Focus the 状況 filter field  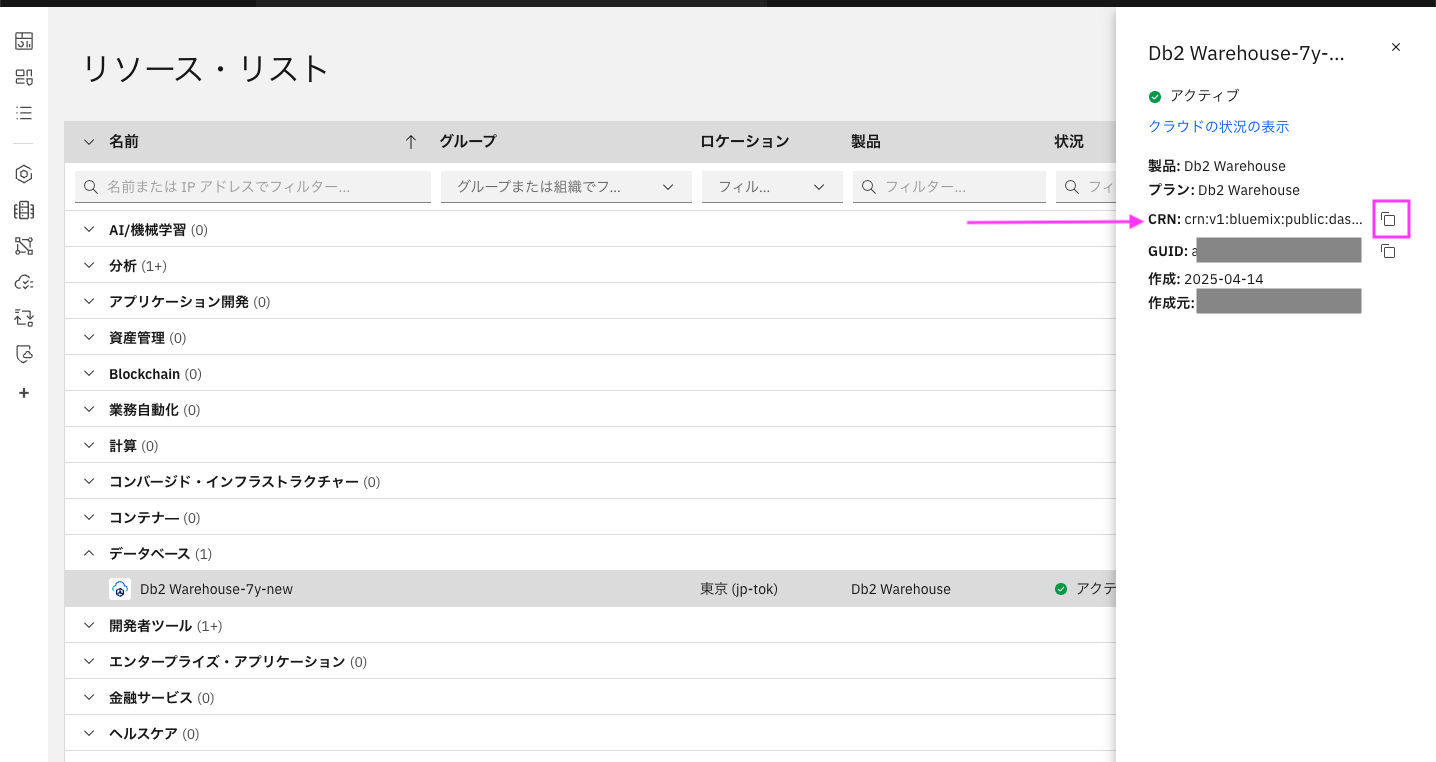tap(1086, 187)
